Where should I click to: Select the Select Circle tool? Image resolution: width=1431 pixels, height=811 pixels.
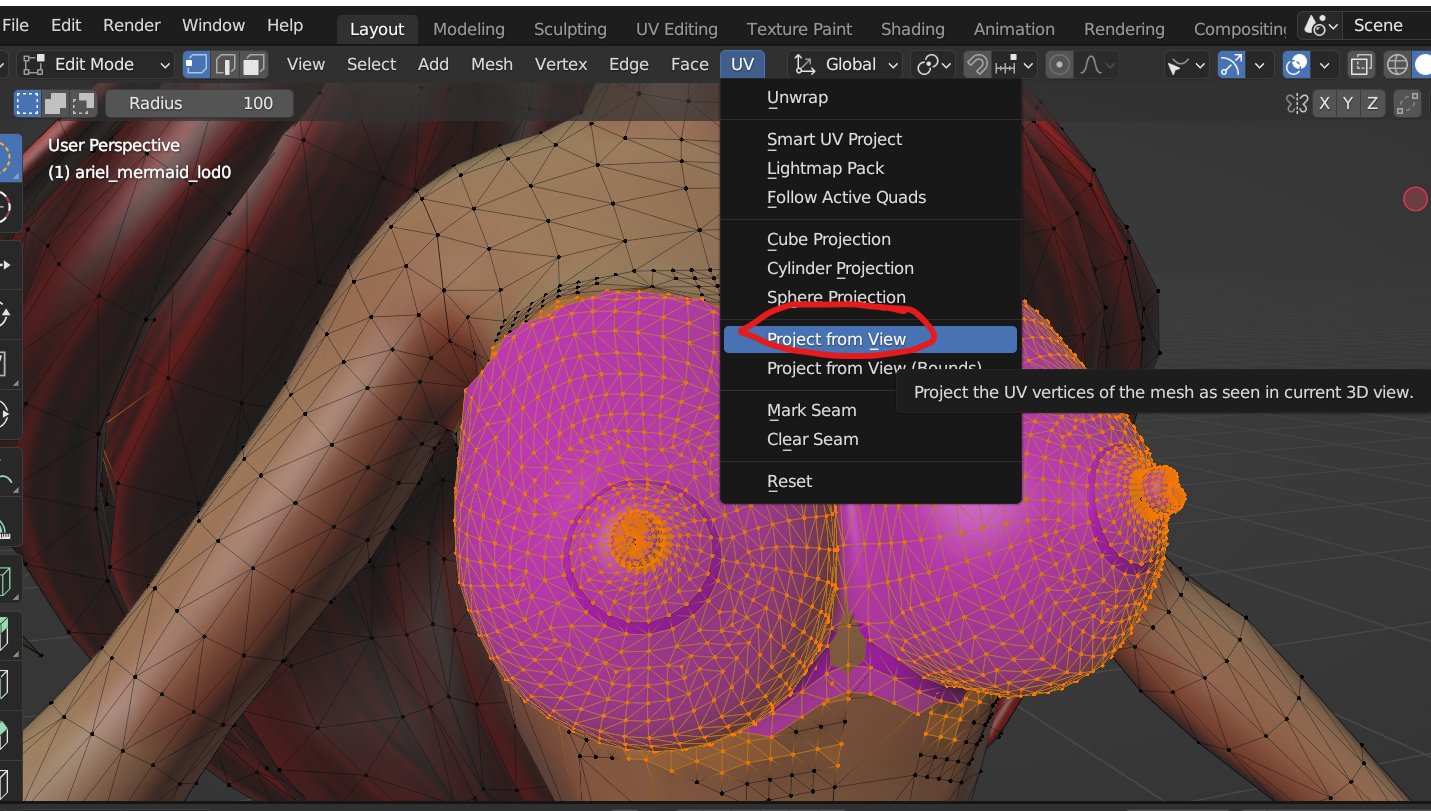pyautogui.click(x=8, y=157)
